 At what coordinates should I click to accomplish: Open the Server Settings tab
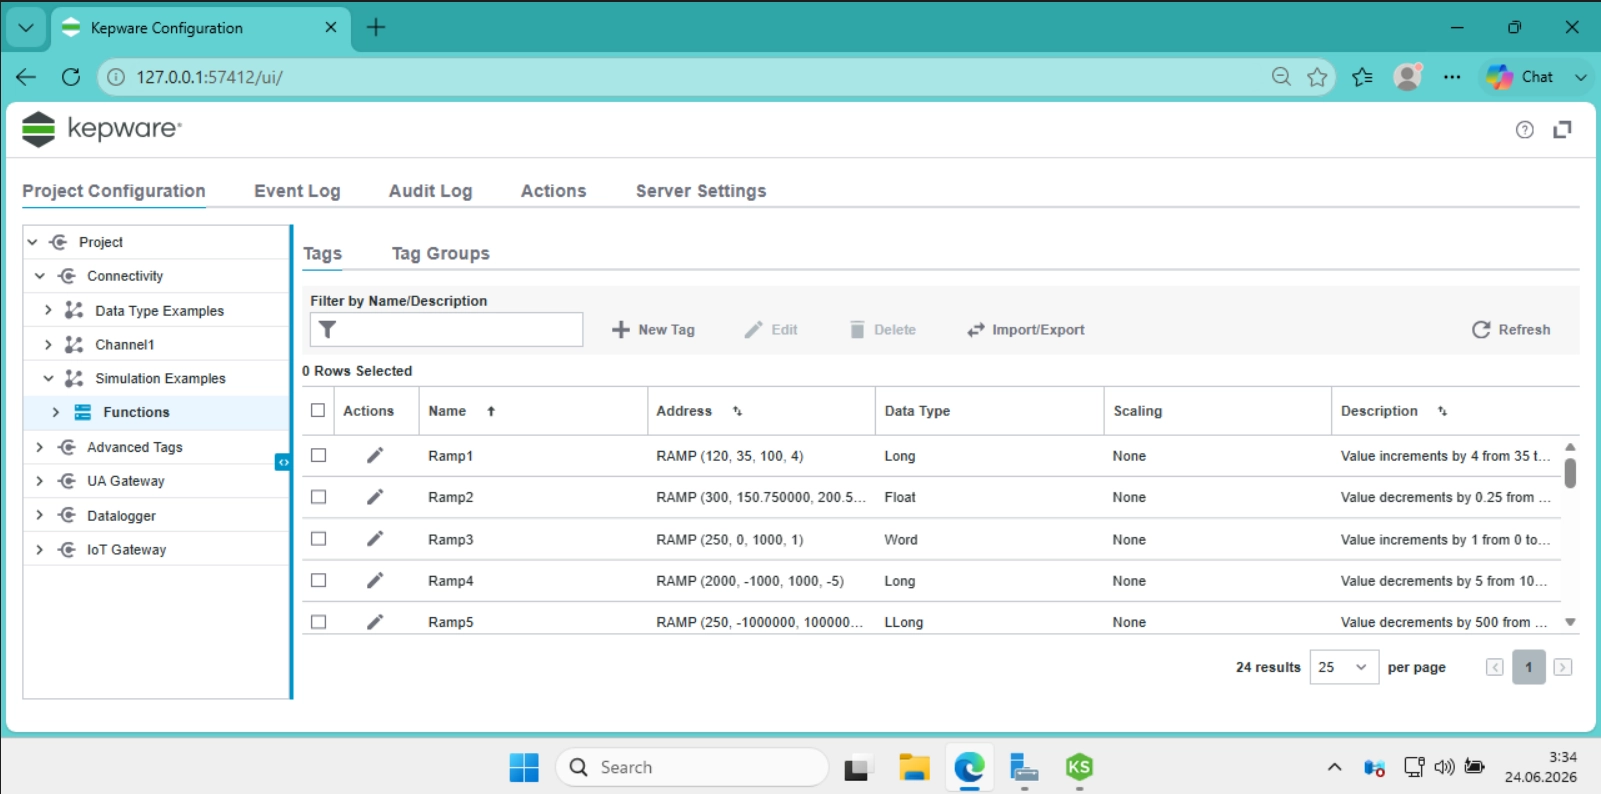tap(701, 191)
